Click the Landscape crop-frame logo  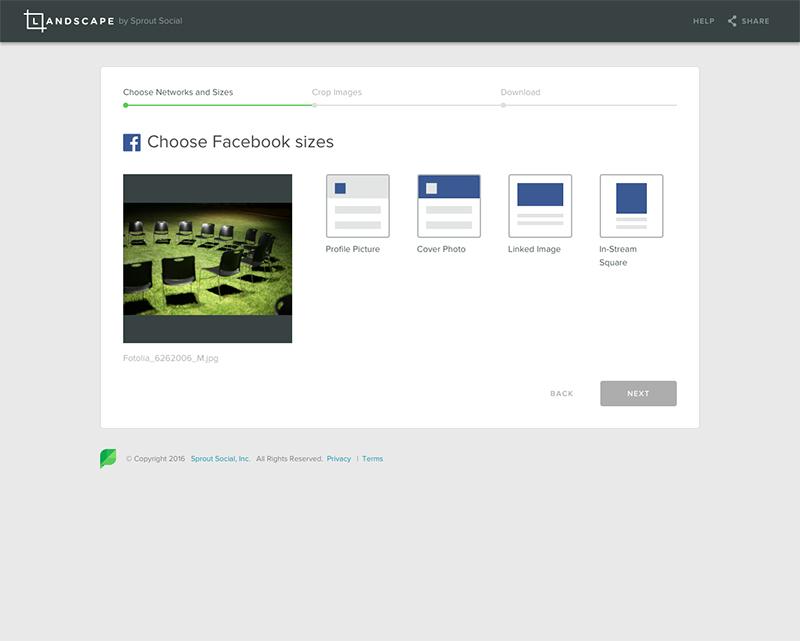click(35, 21)
